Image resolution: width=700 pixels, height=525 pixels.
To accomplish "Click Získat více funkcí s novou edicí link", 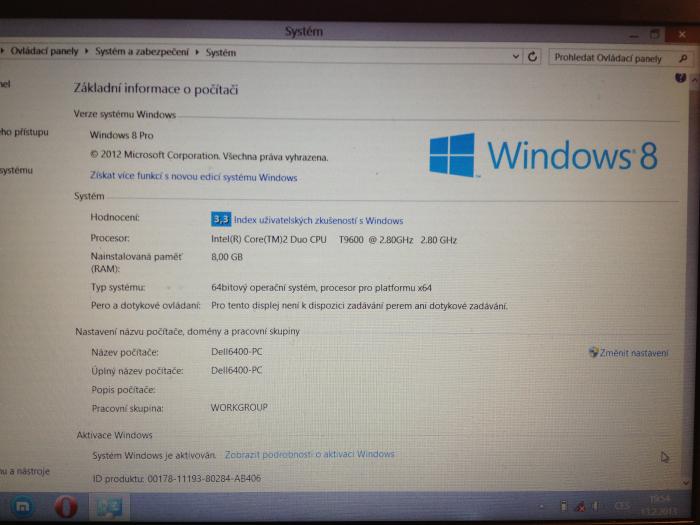I will (193, 177).
